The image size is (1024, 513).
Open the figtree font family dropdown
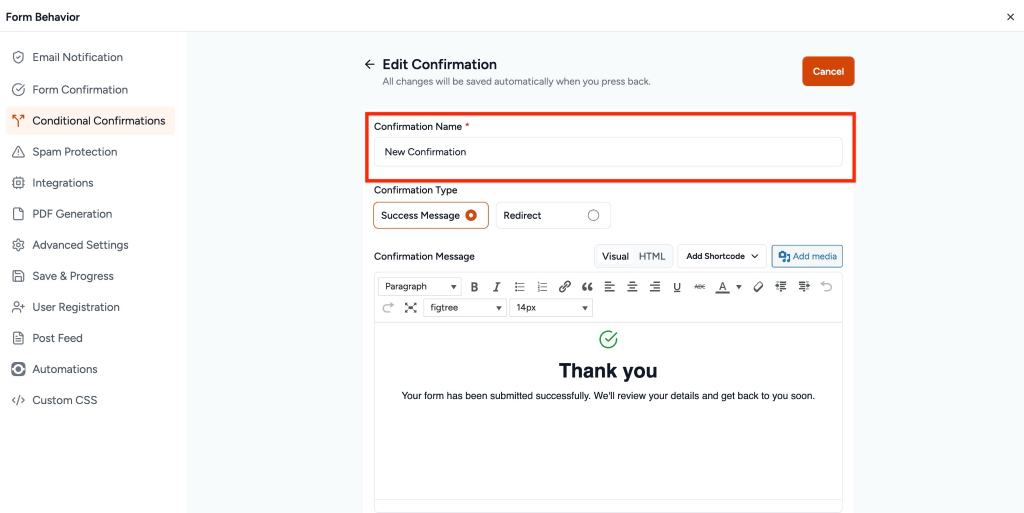click(465, 307)
